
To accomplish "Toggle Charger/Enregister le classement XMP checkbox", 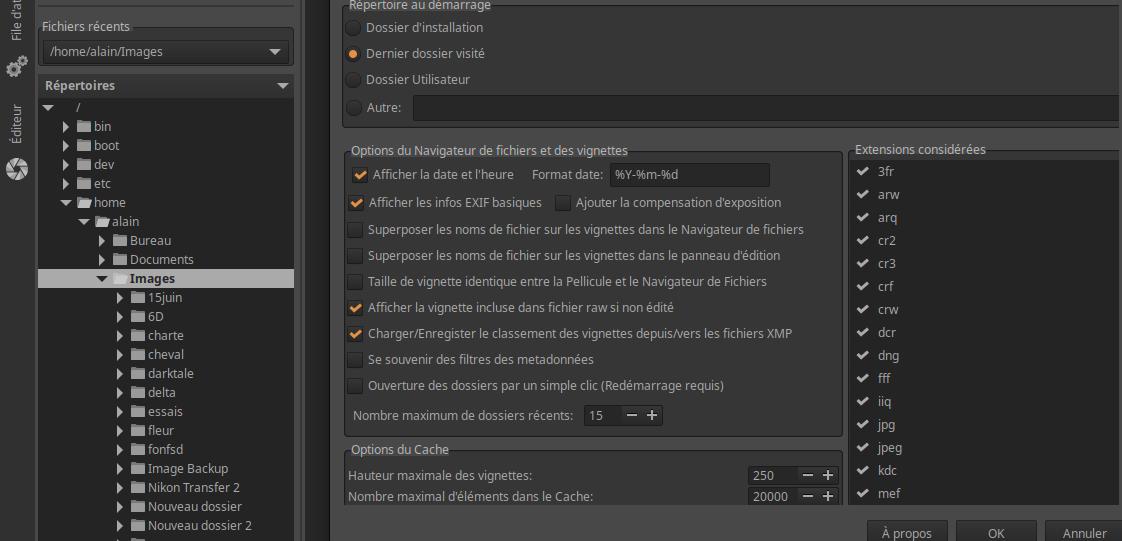I will [355, 333].
